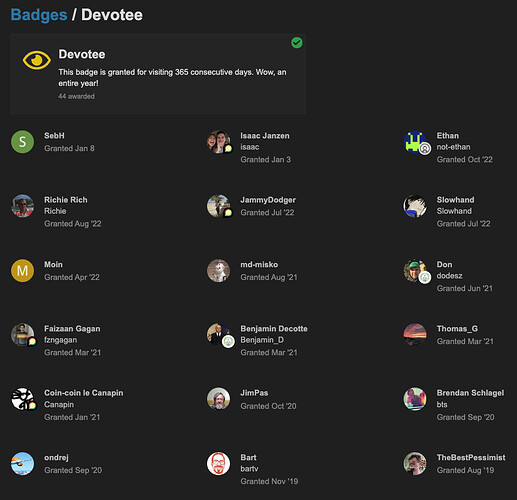Click the 'bts' username text
The width and height of the screenshot is (517, 500).
pyautogui.click(x=442, y=404)
